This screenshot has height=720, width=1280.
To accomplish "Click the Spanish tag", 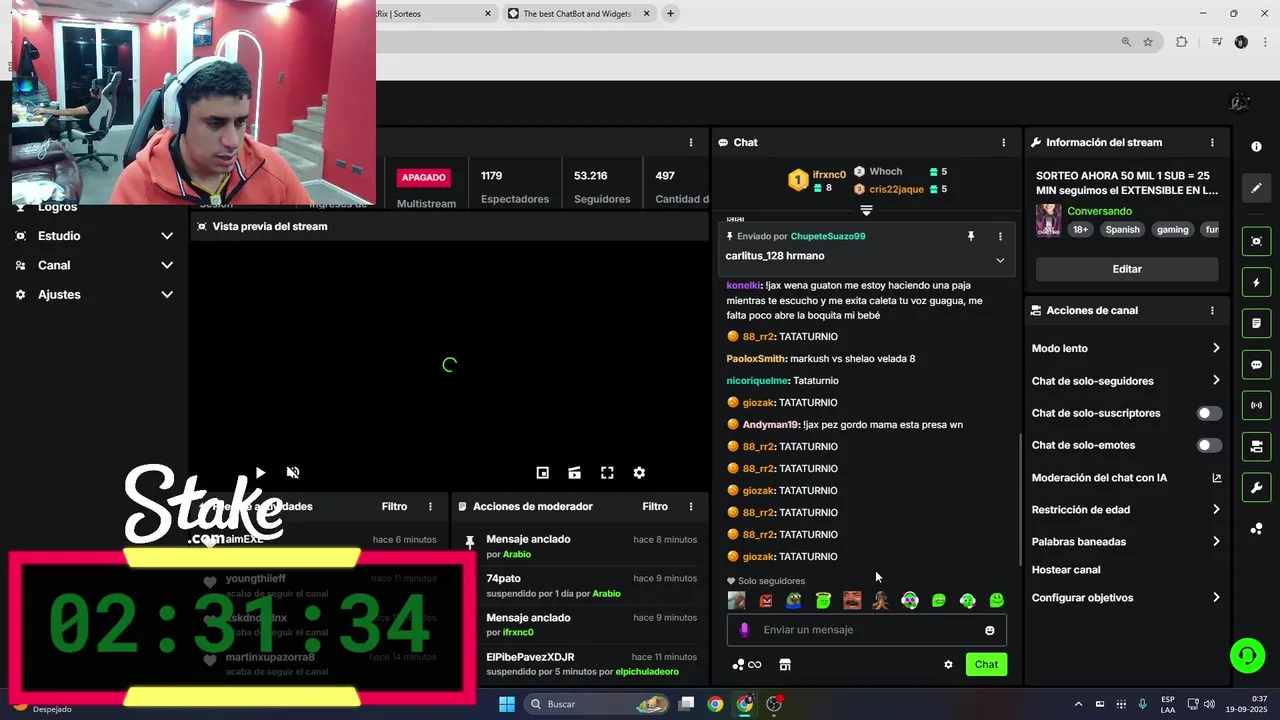I will pos(1122,229).
